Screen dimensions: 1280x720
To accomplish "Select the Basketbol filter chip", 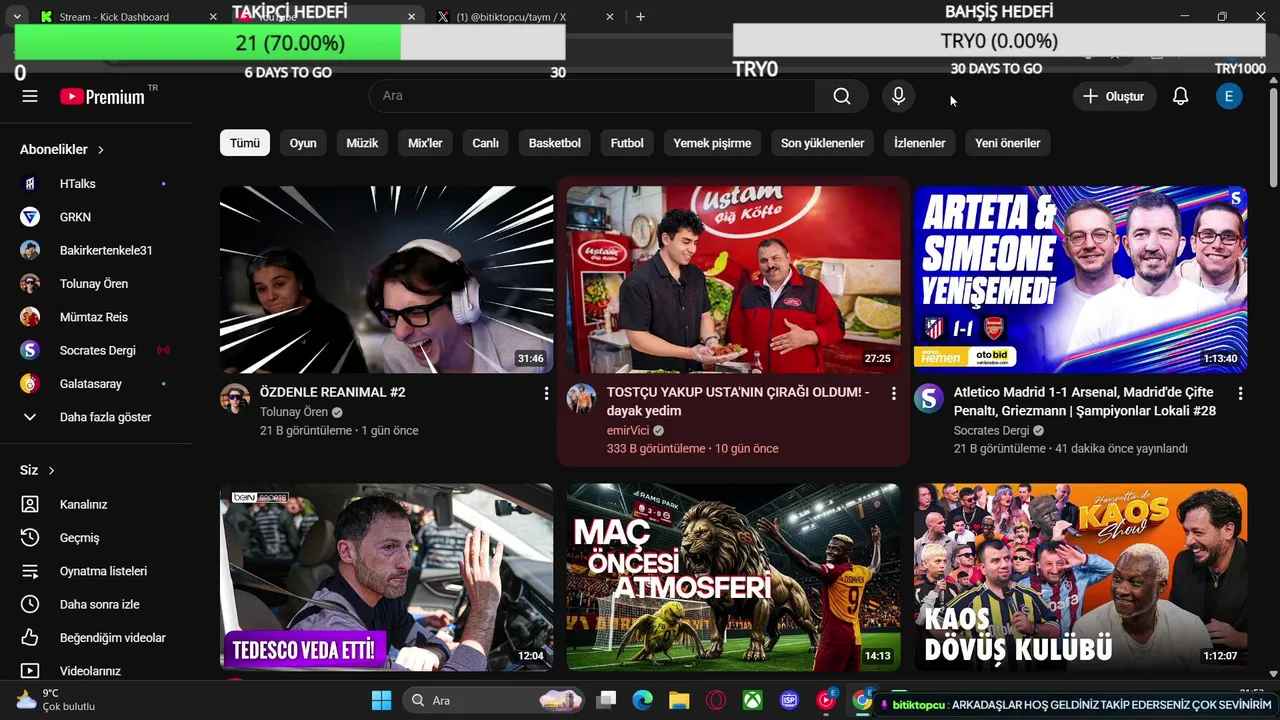I will [555, 143].
